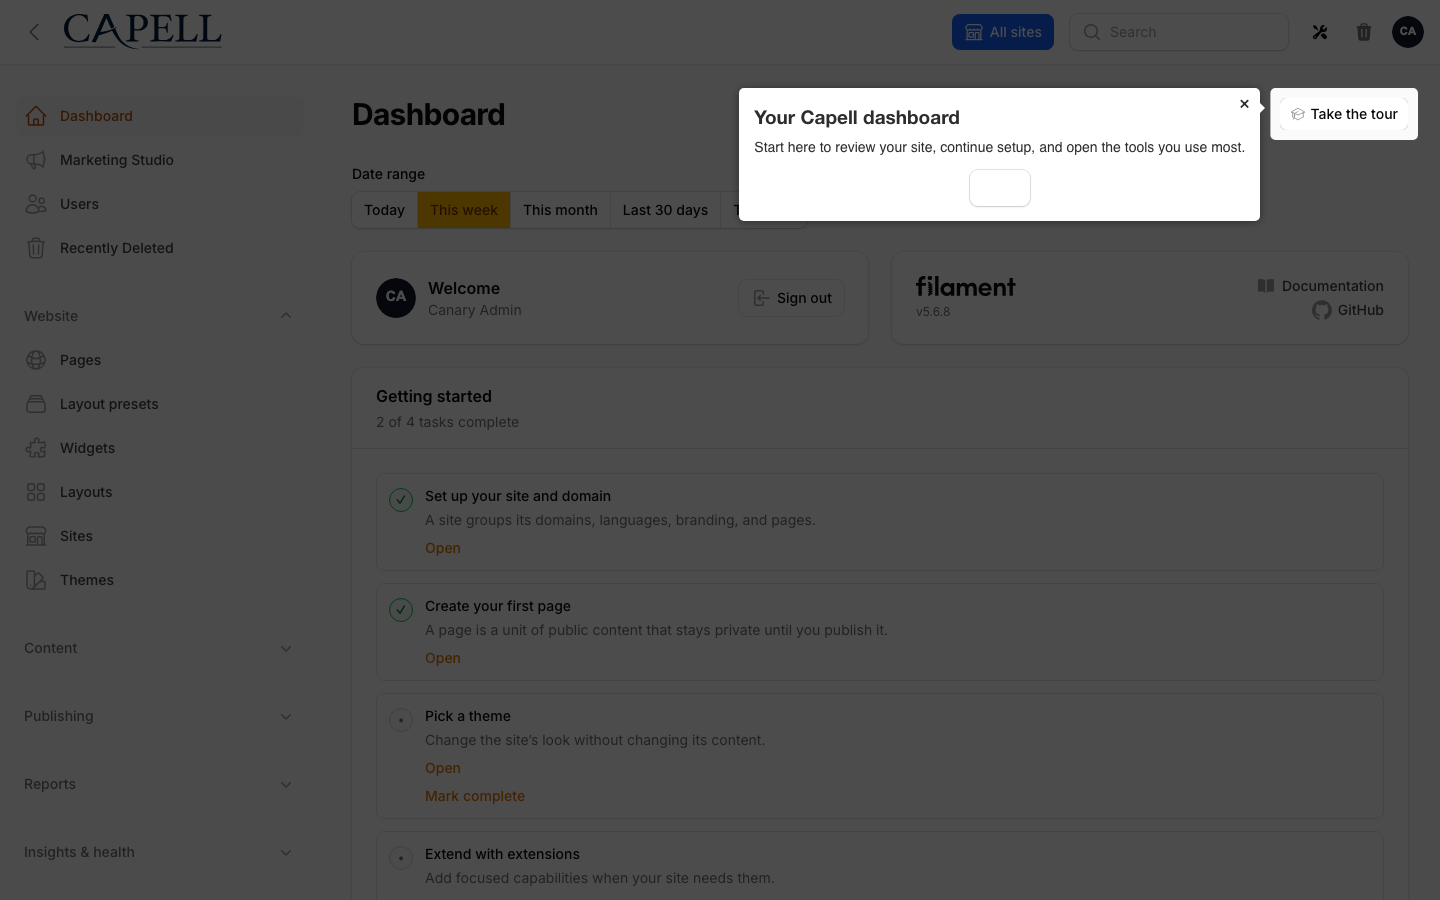Click the Canary Admin name text
The width and height of the screenshot is (1440, 900).
coord(475,310)
